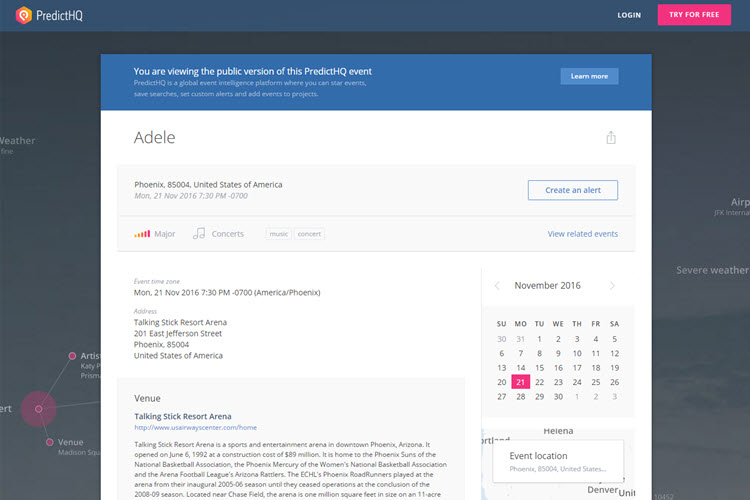Go to previous month in calendar

tap(497, 286)
